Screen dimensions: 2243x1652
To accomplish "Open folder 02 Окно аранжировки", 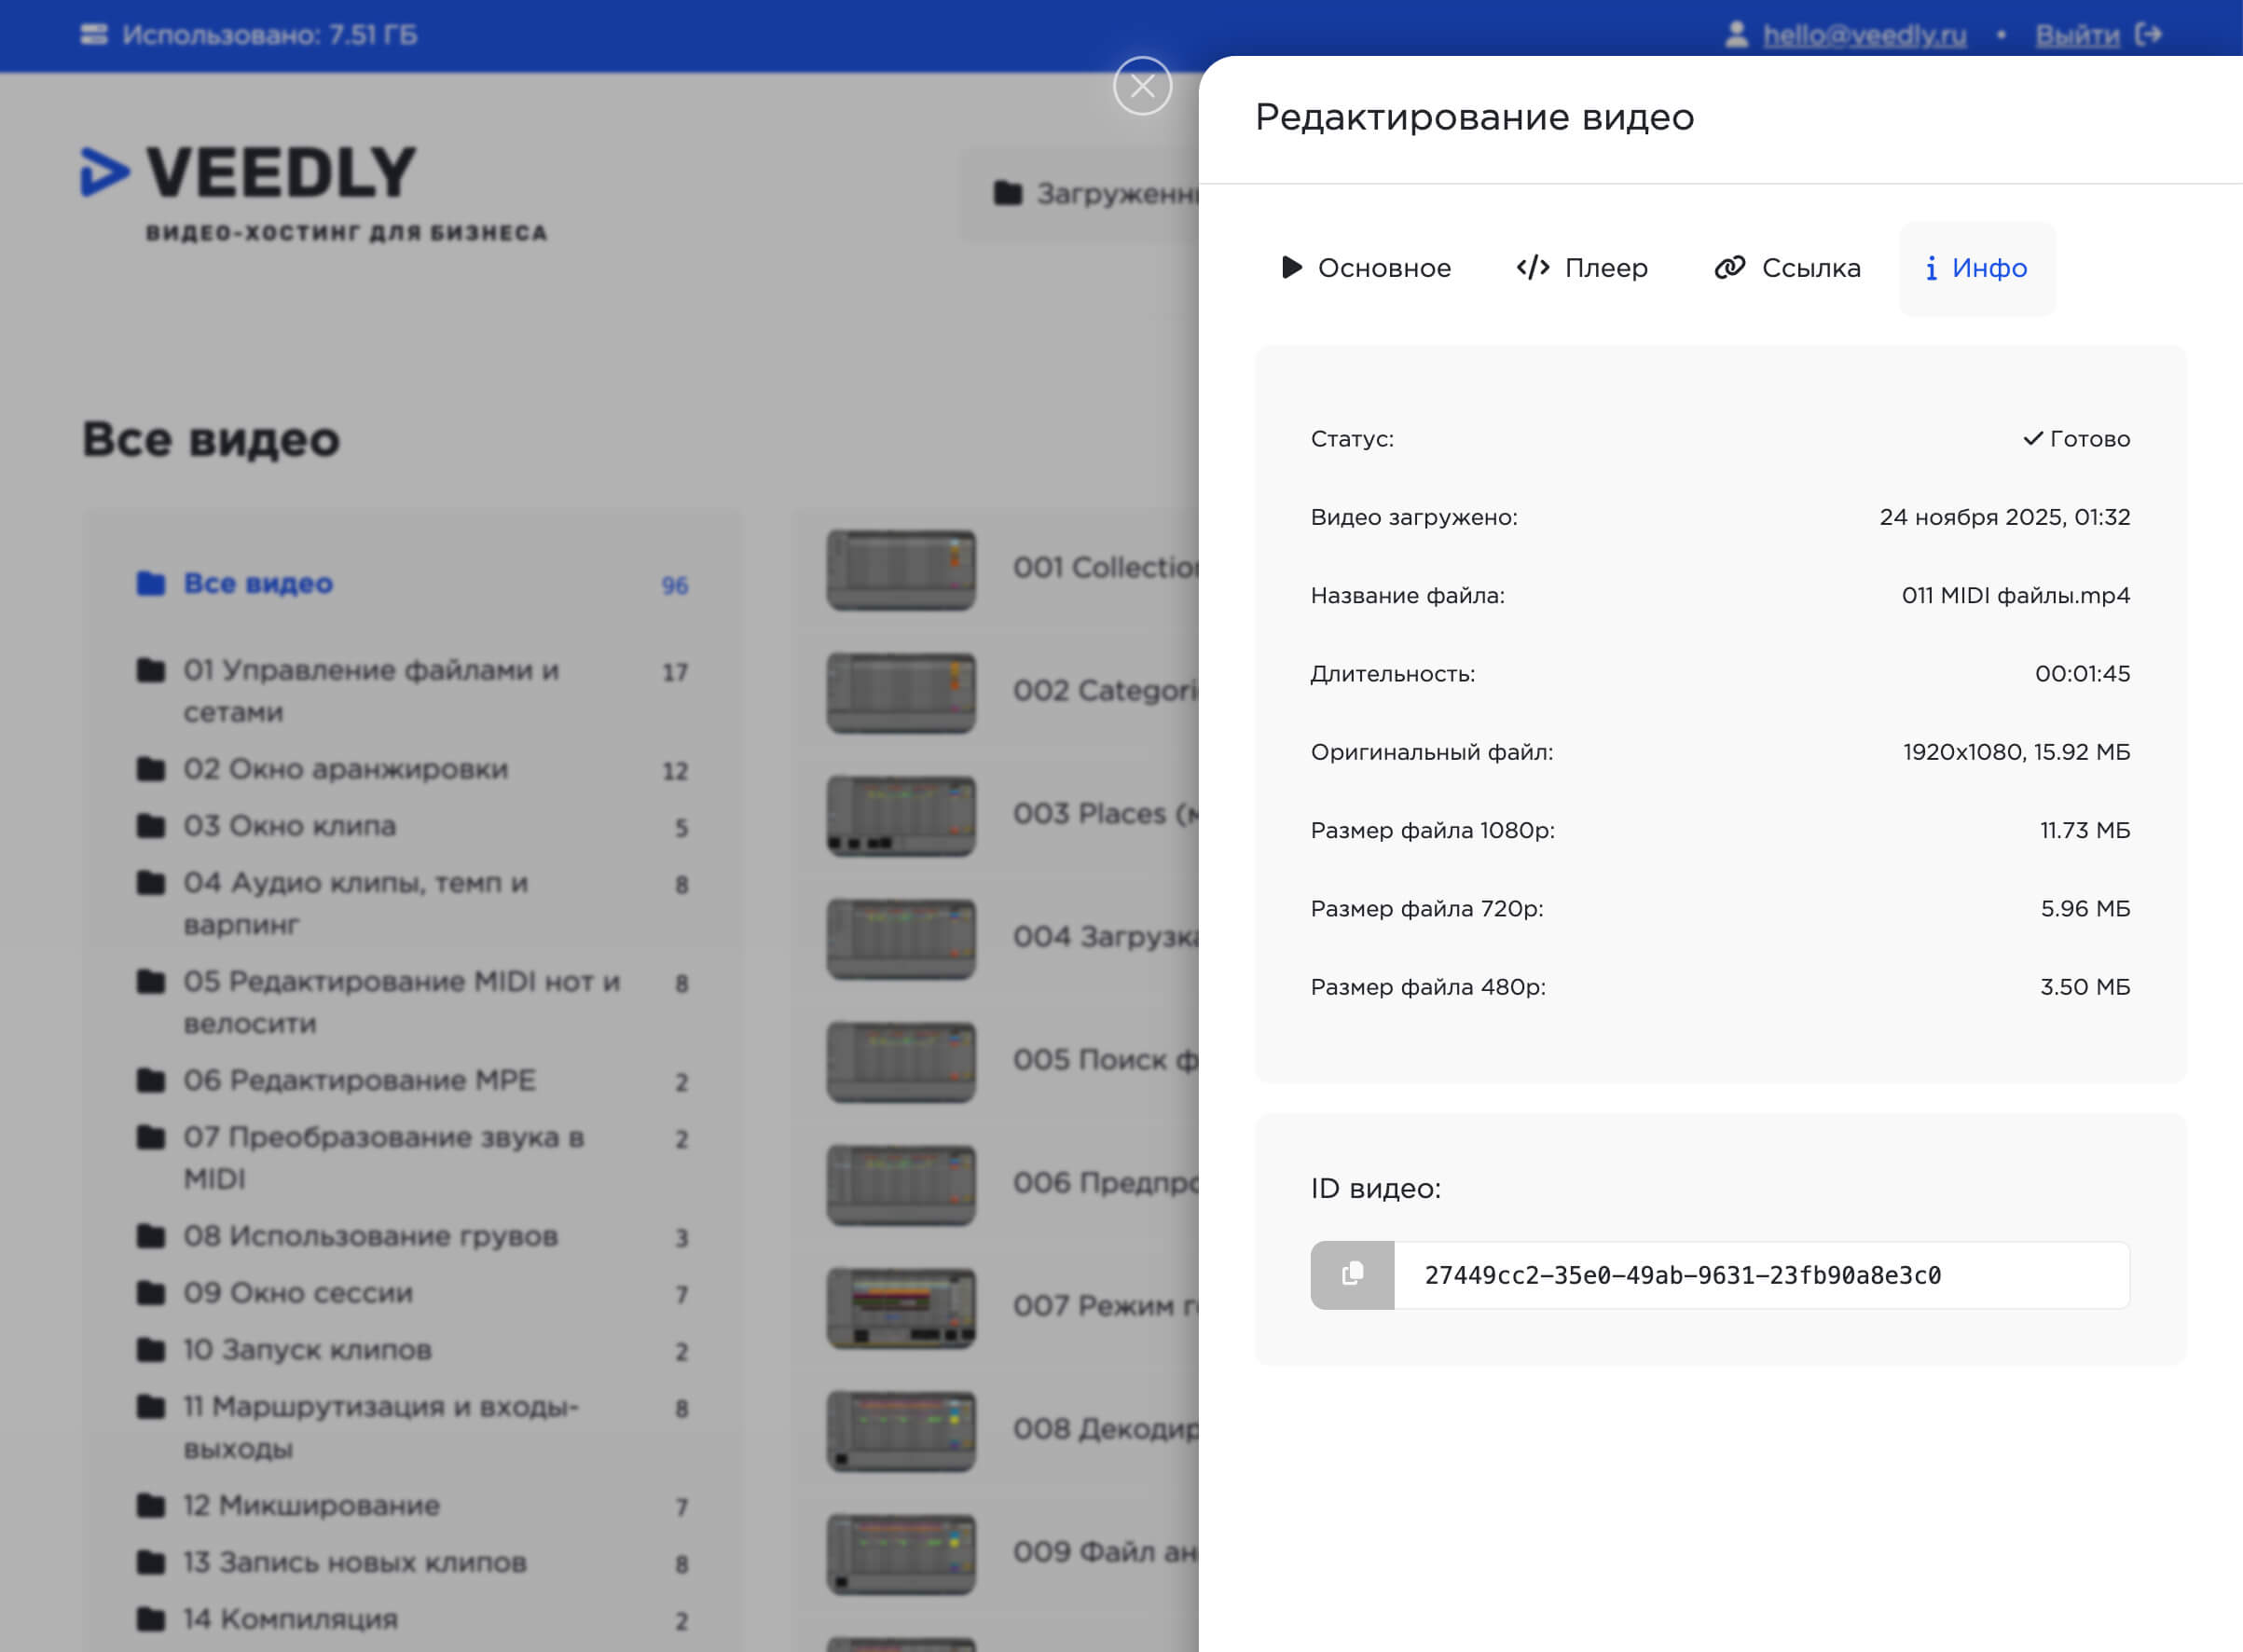I will tap(345, 769).
